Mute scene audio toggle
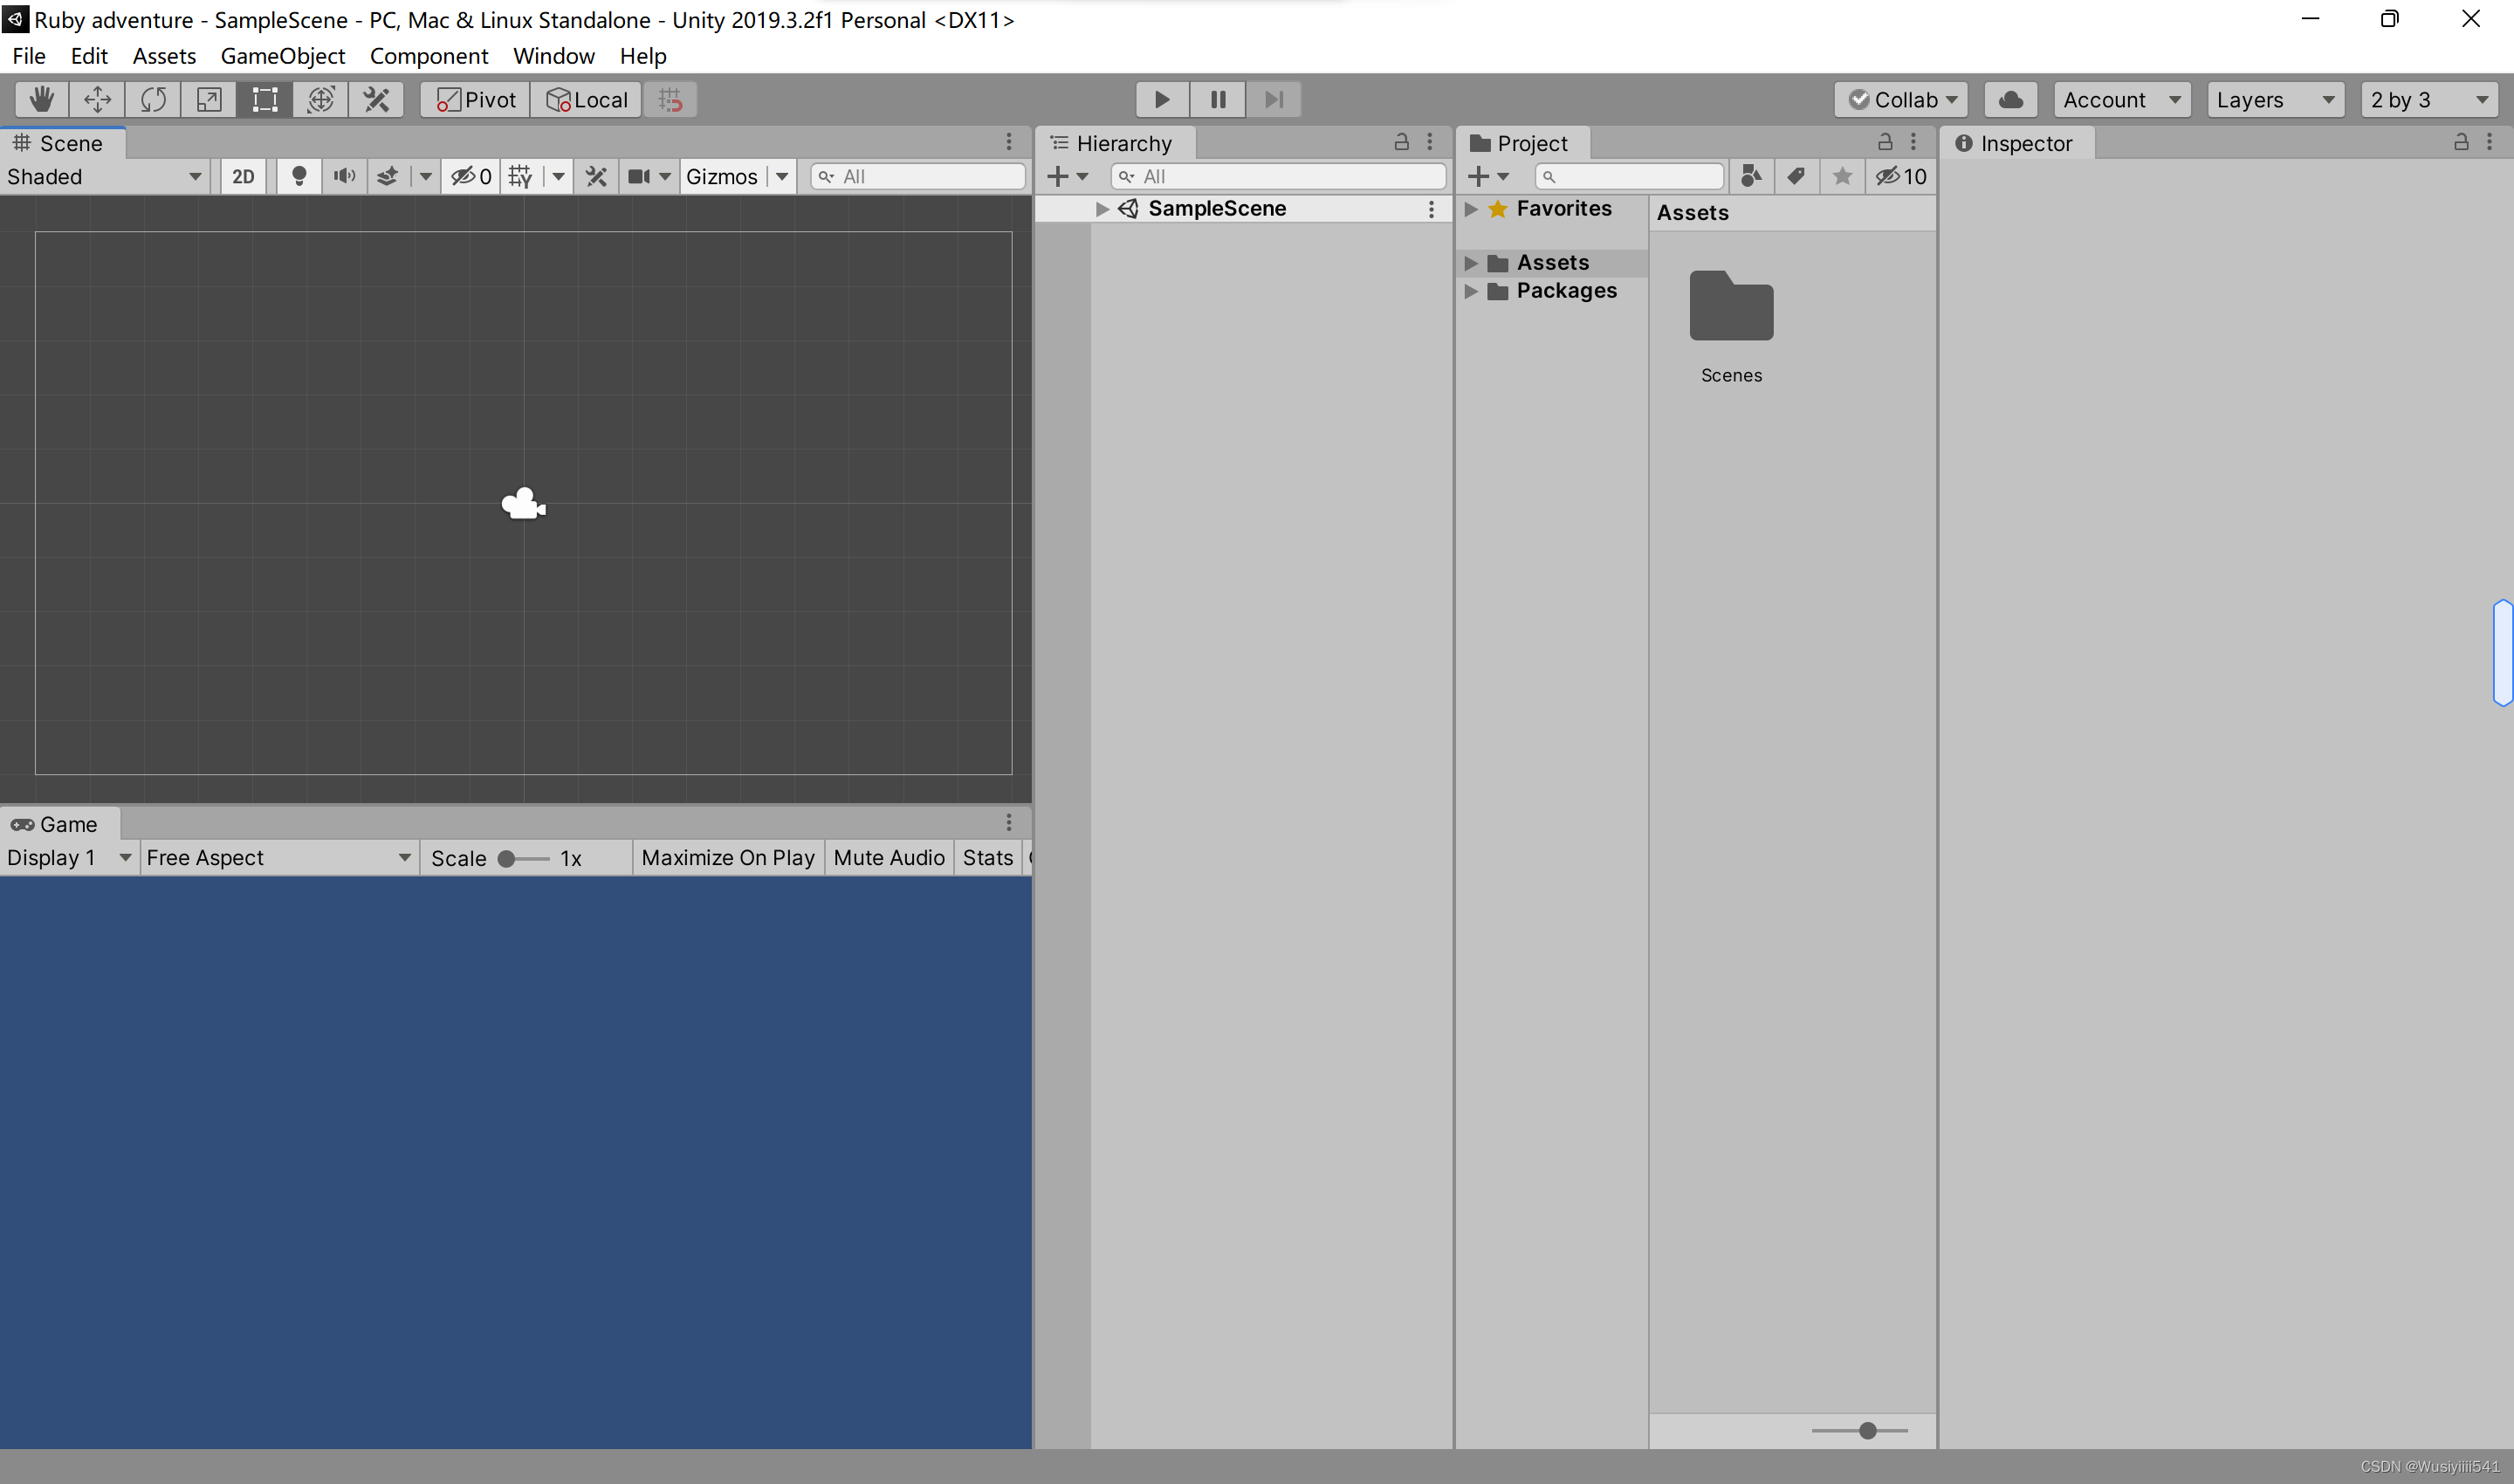Screen dimensions: 2514x1484 click(x=344, y=177)
